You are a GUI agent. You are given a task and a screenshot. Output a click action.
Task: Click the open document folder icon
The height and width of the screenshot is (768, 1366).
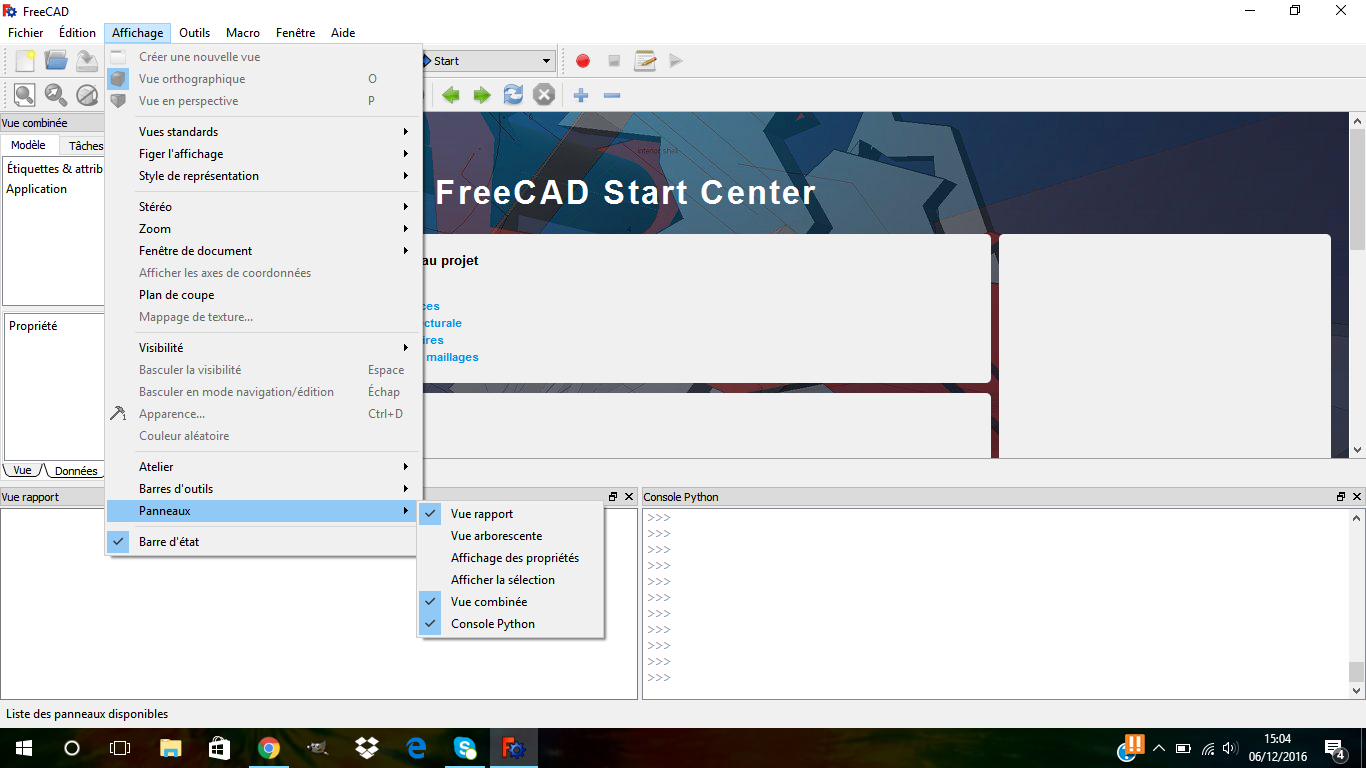(x=56, y=61)
